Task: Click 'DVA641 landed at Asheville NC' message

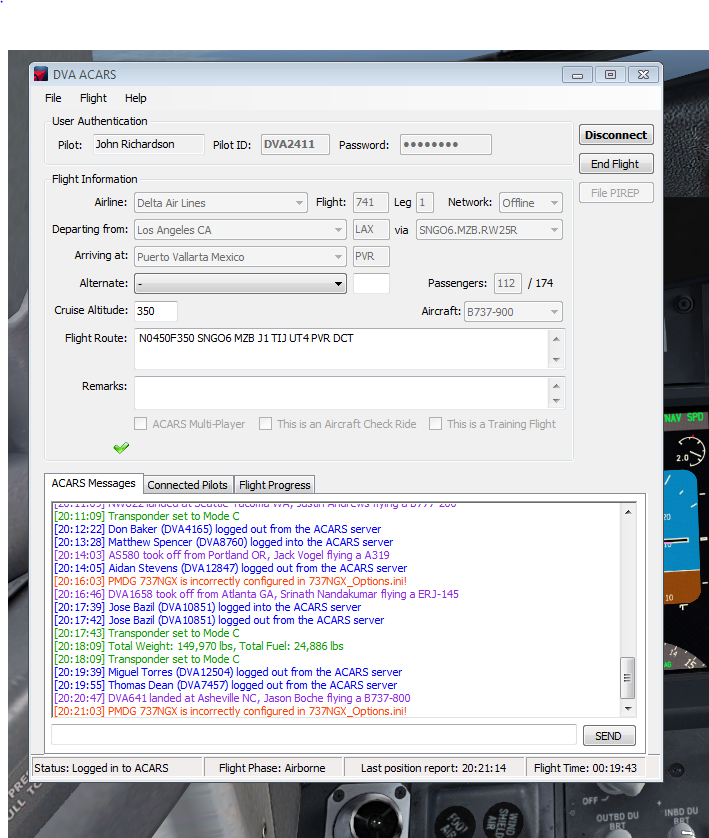Action: tap(232, 698)
